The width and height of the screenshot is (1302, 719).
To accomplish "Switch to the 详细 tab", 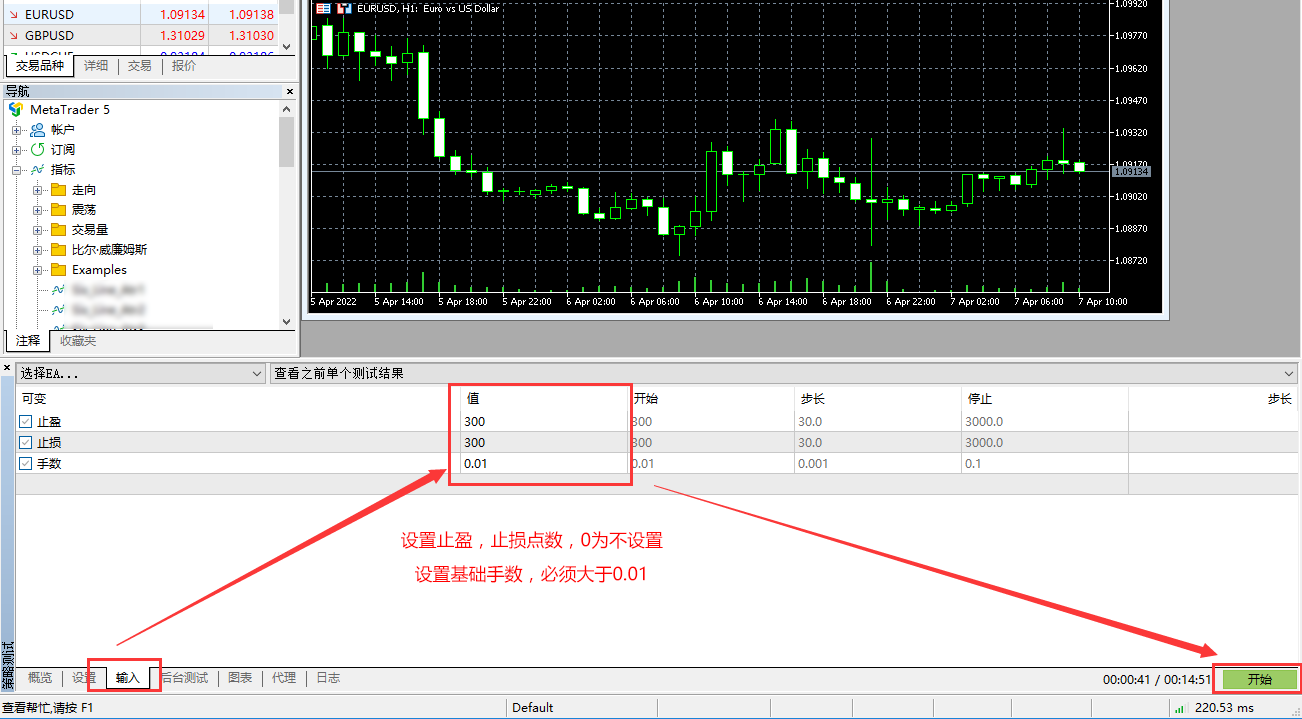I will (x=96, y=66).
